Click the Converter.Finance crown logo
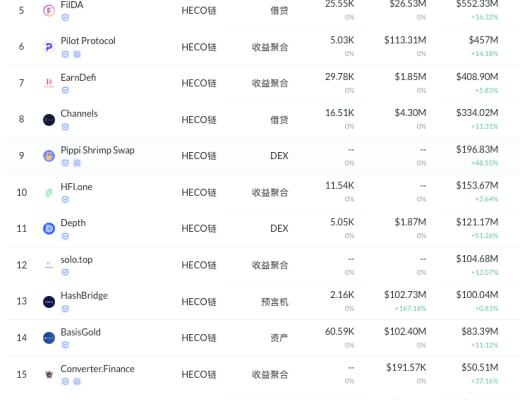Screen dimensions: 520x400 pyautogui.click(x=49, y=374)
